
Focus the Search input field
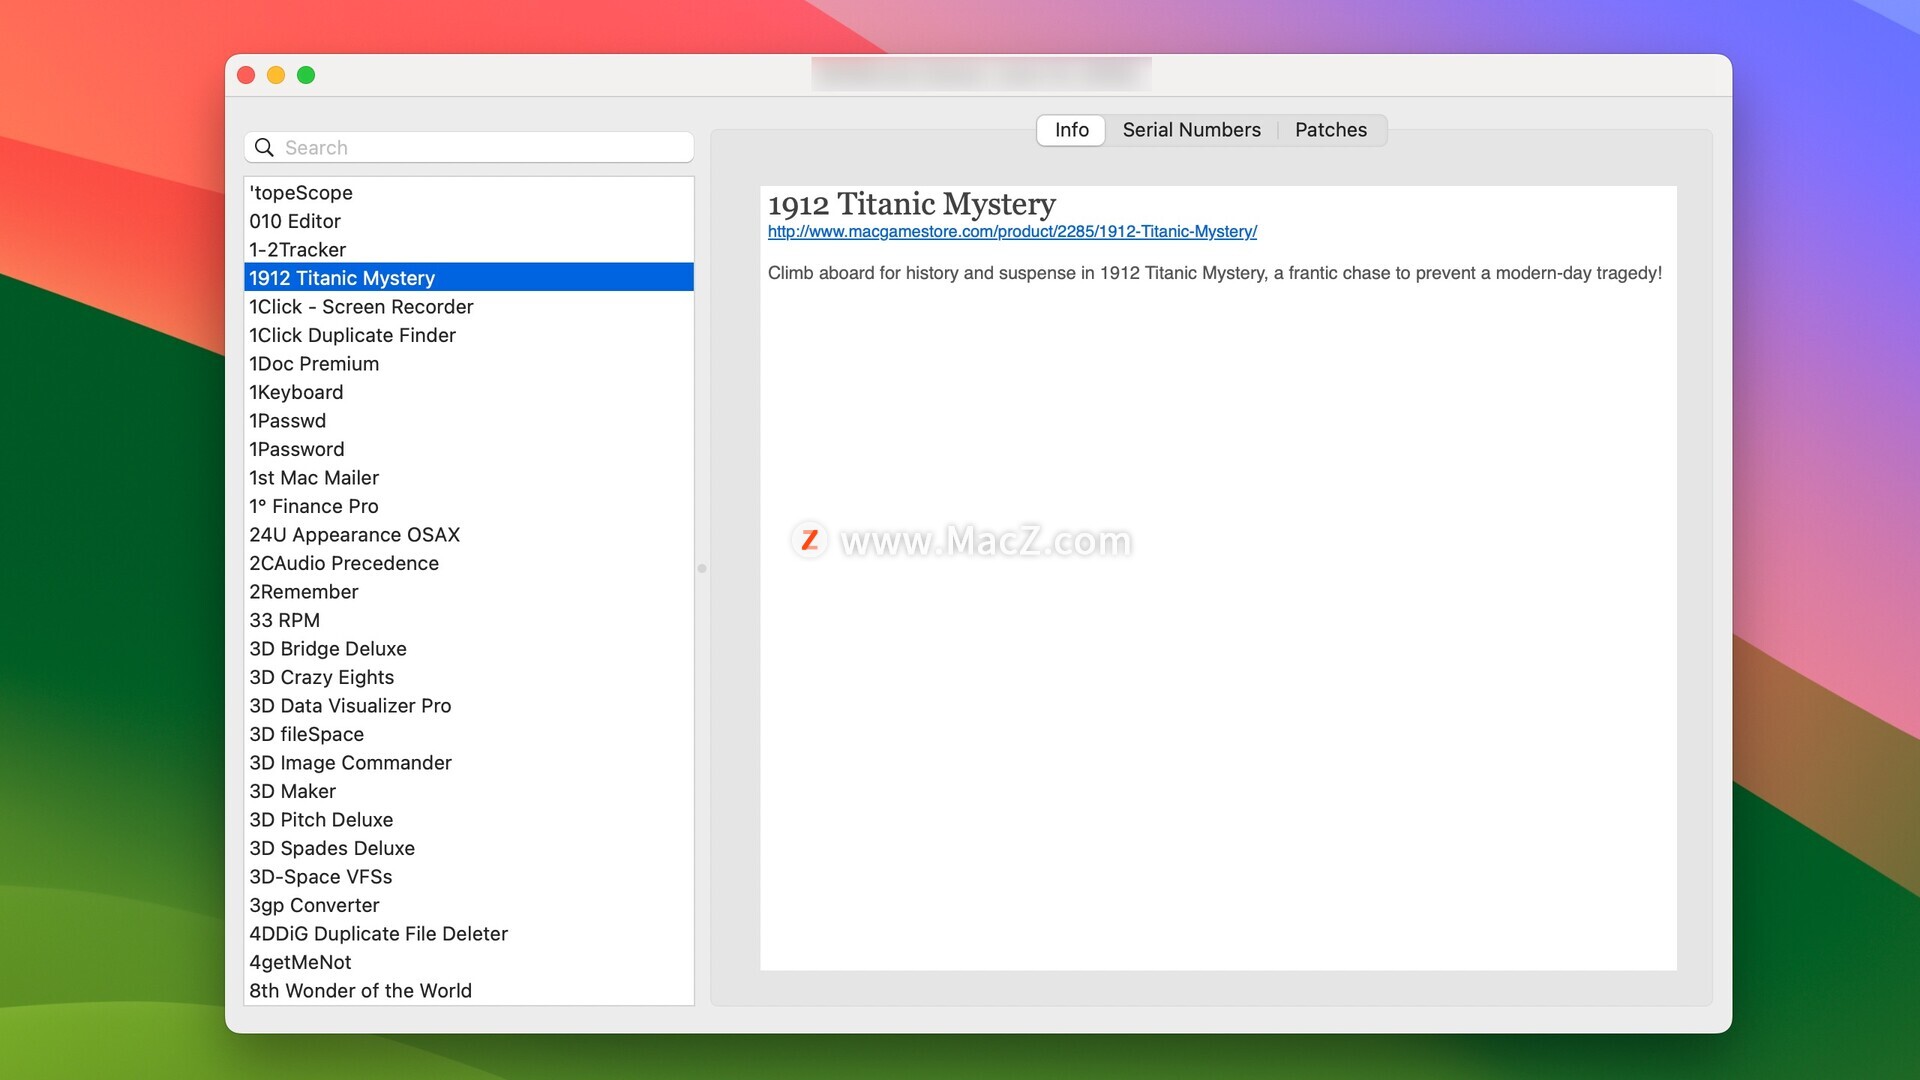[468, 148]
